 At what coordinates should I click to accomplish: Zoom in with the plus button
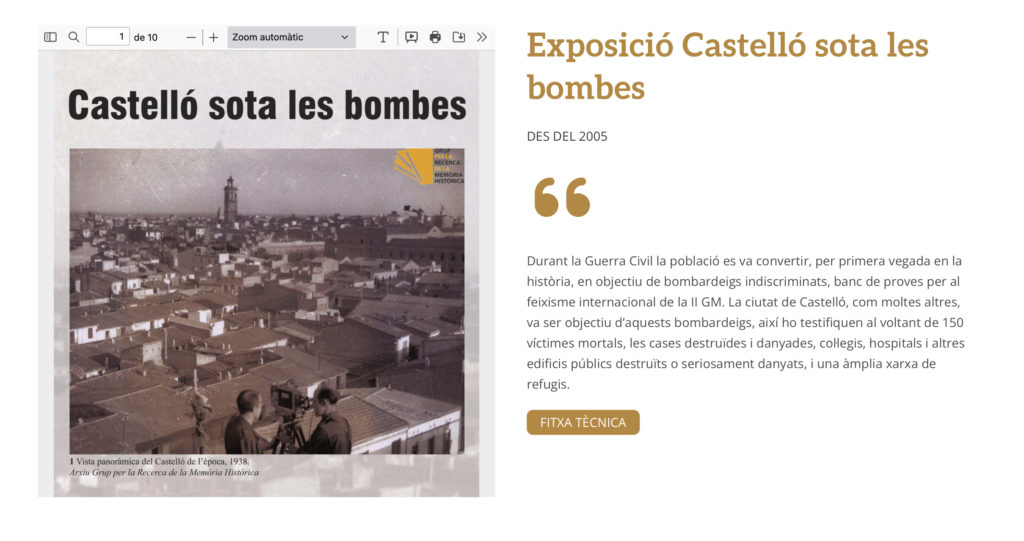tap(213, 37)
